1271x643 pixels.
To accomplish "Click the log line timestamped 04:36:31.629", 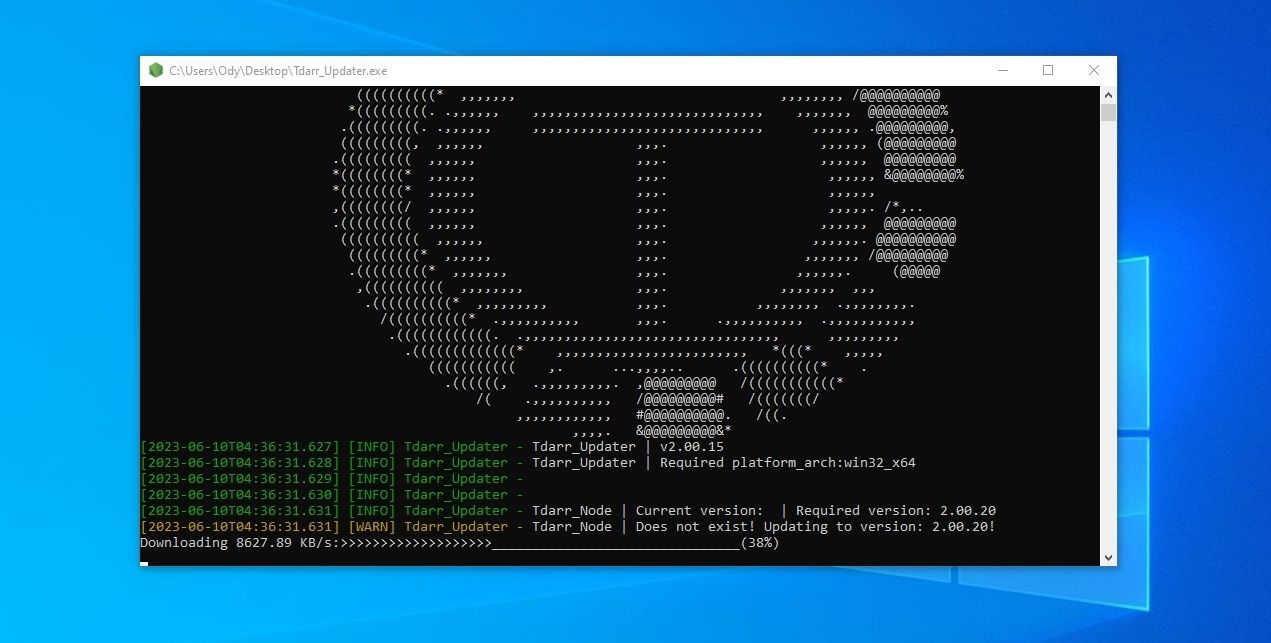I will pyautogui.click(x=332, y=479).
